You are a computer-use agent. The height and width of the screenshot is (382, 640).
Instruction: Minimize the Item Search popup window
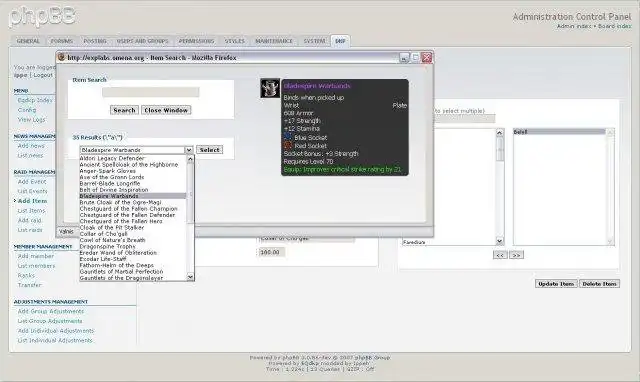pyautogui.click(x=404, y=58)
